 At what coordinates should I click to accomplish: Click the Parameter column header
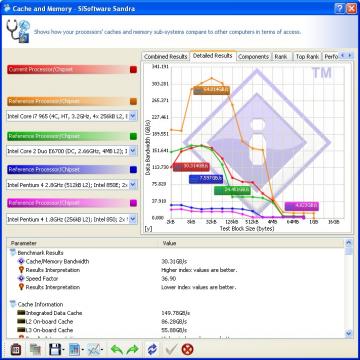[83, 243]
